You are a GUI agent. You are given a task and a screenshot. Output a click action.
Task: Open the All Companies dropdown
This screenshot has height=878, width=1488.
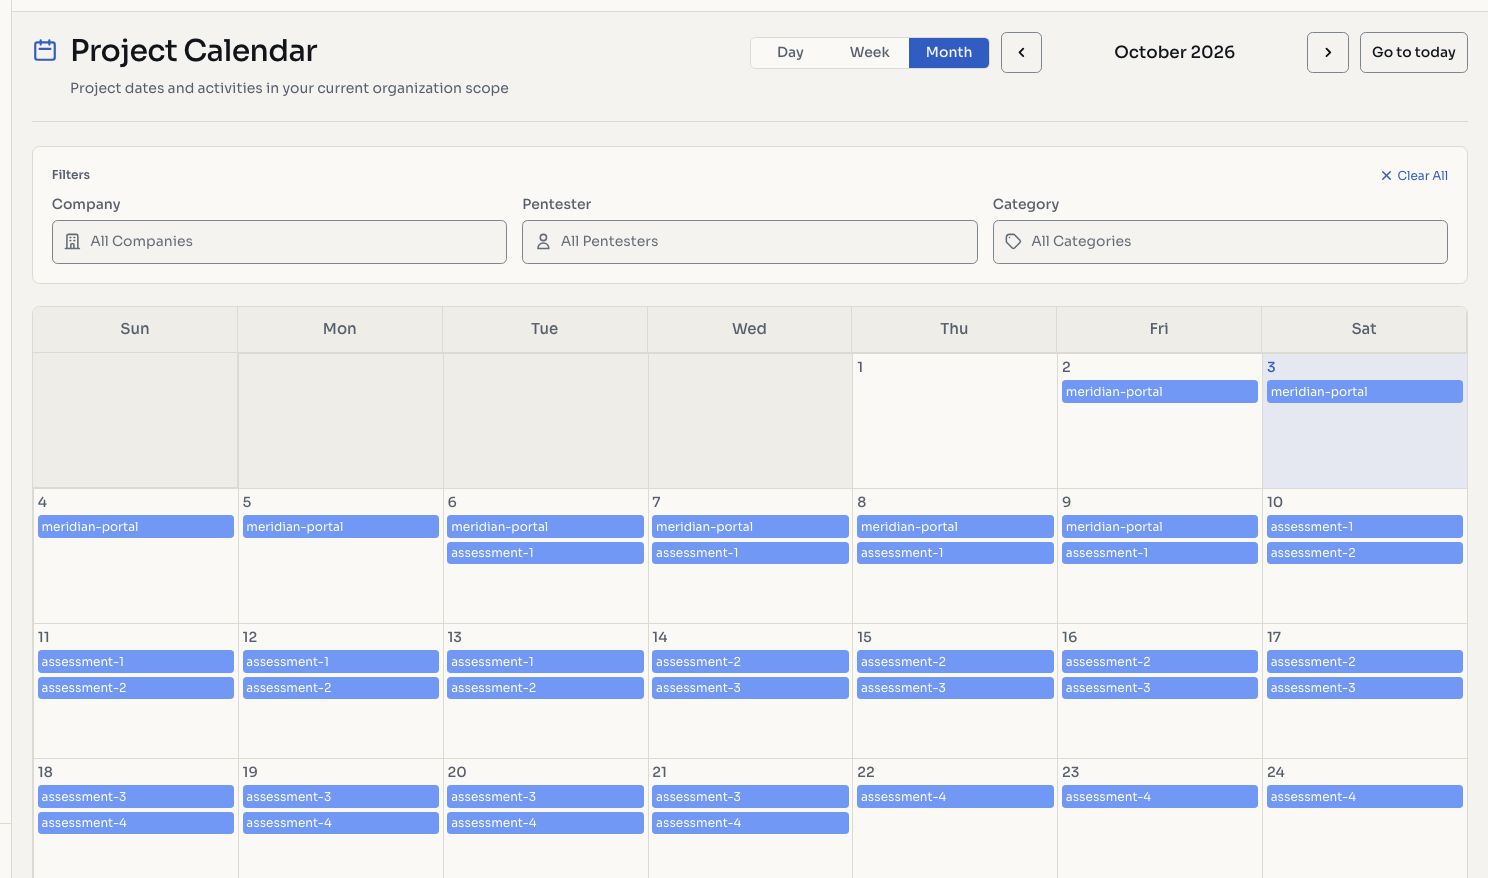[279, 242]
